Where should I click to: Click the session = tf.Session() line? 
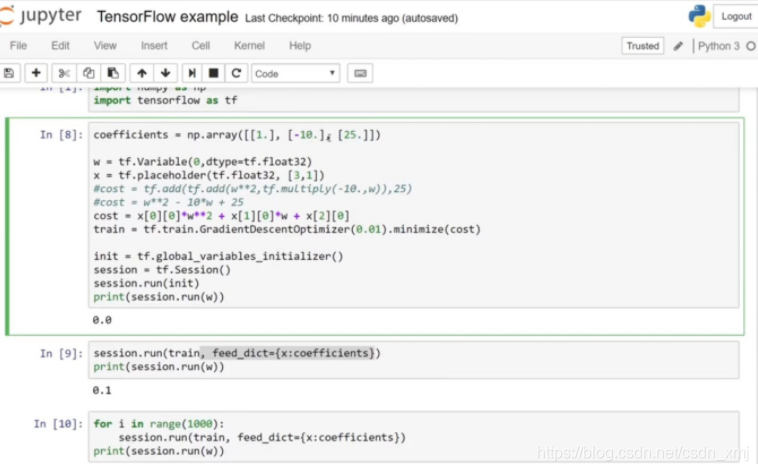(162, 270)
